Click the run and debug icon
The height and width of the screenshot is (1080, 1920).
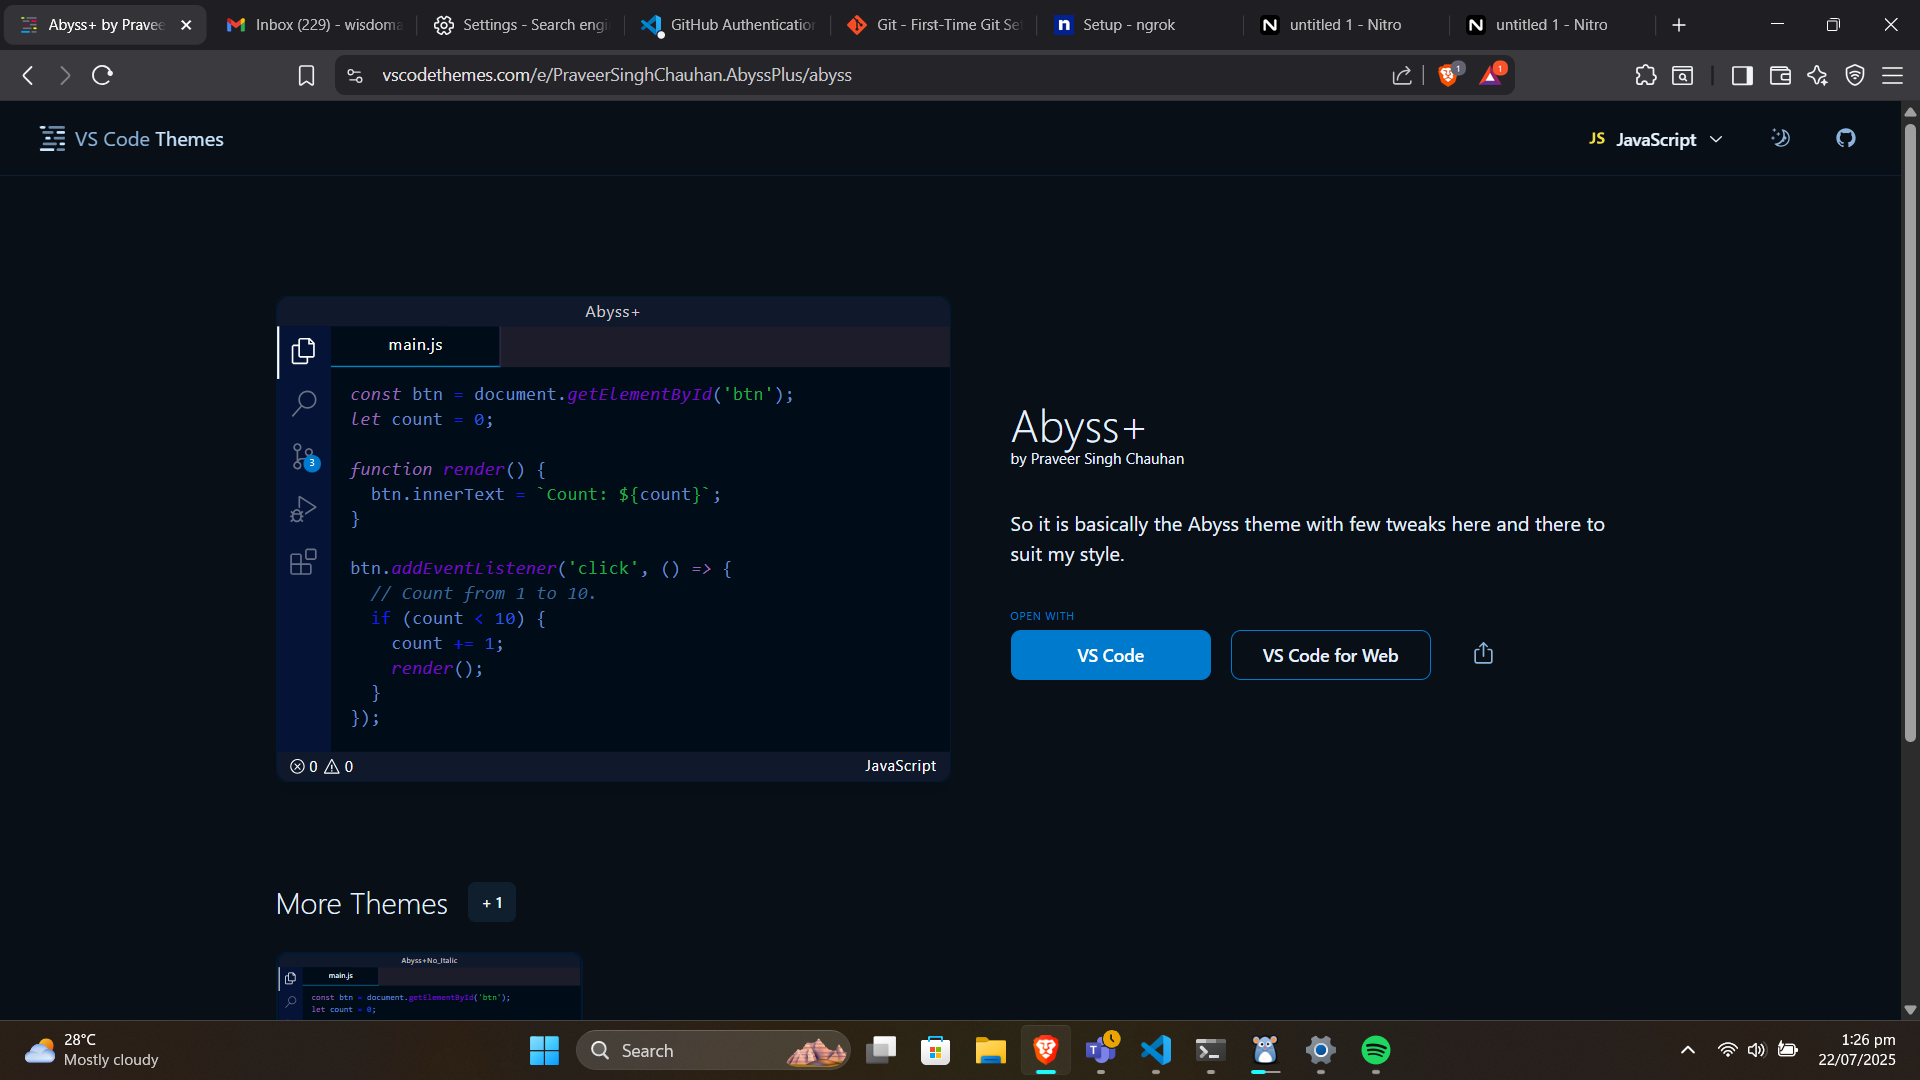[x=303, y=510]
